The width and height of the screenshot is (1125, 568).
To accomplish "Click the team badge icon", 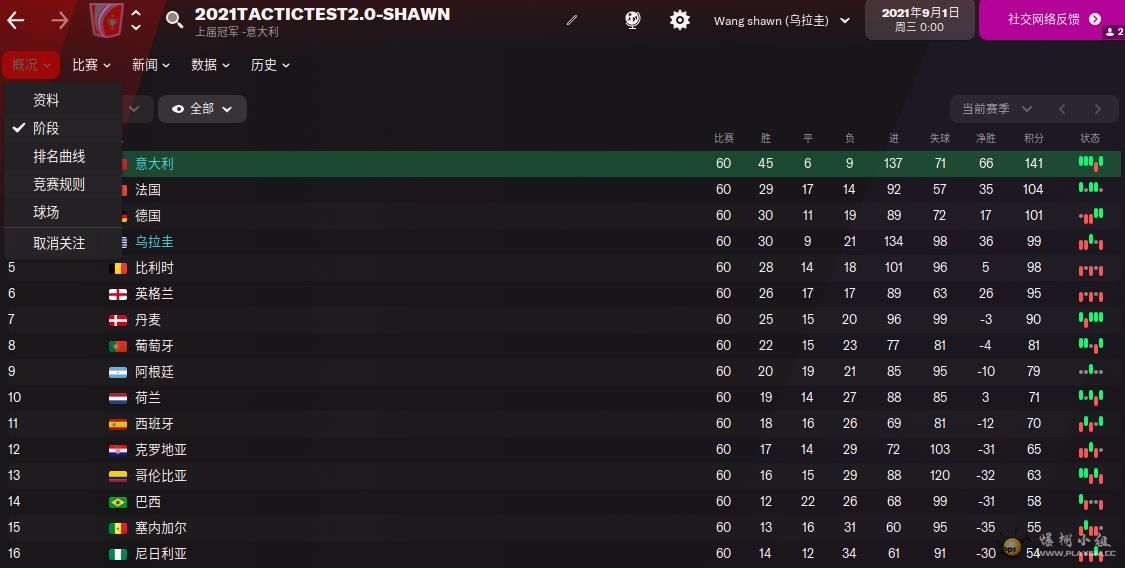I will [104, 20].
